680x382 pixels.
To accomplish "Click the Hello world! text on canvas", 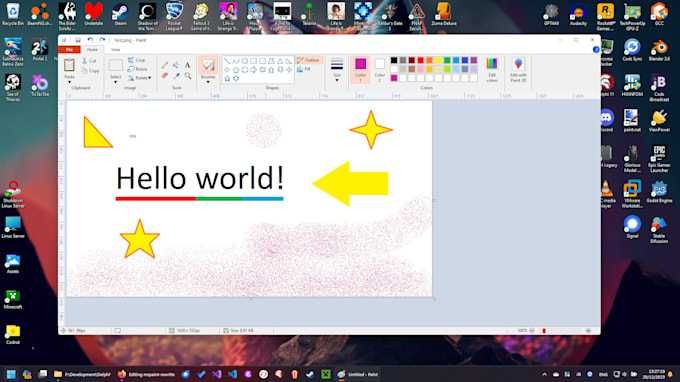I will pos(200,178).
